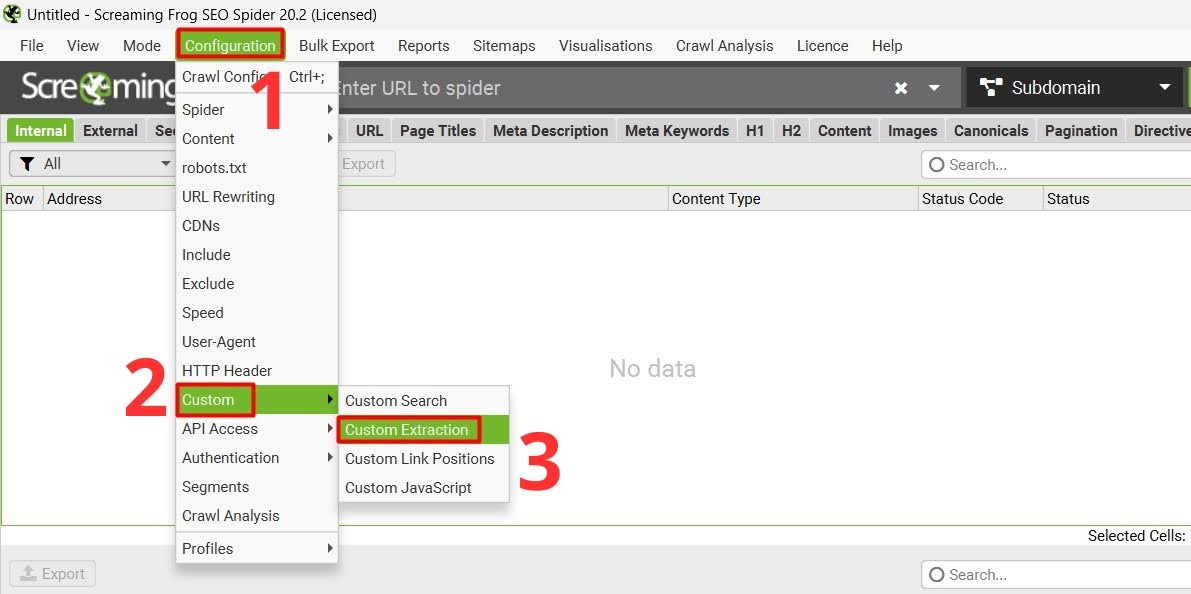Open the Visualisations menu
Screen dimensions: 1191x594
pyautogui.click(x=605, y=46)
